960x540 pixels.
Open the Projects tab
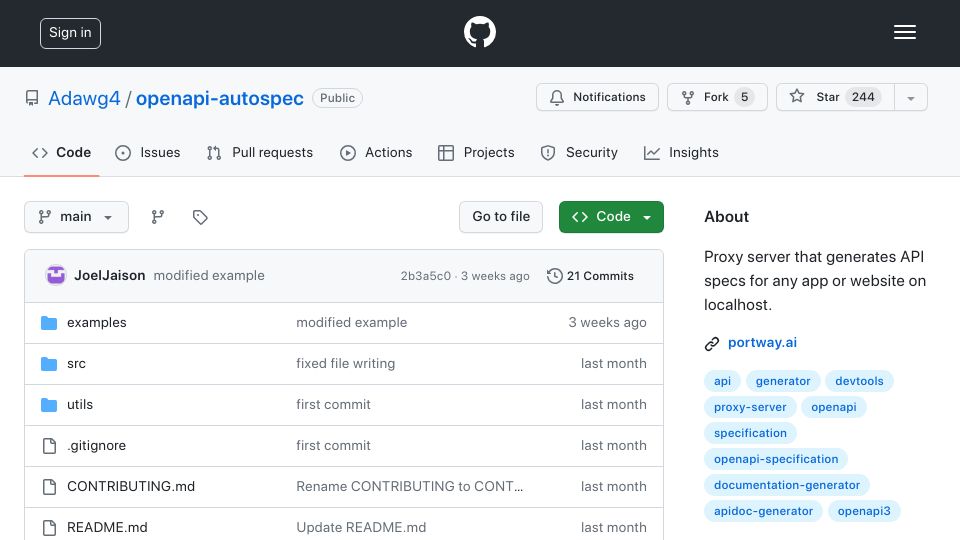pyautogui.click(x=476, y=152)
